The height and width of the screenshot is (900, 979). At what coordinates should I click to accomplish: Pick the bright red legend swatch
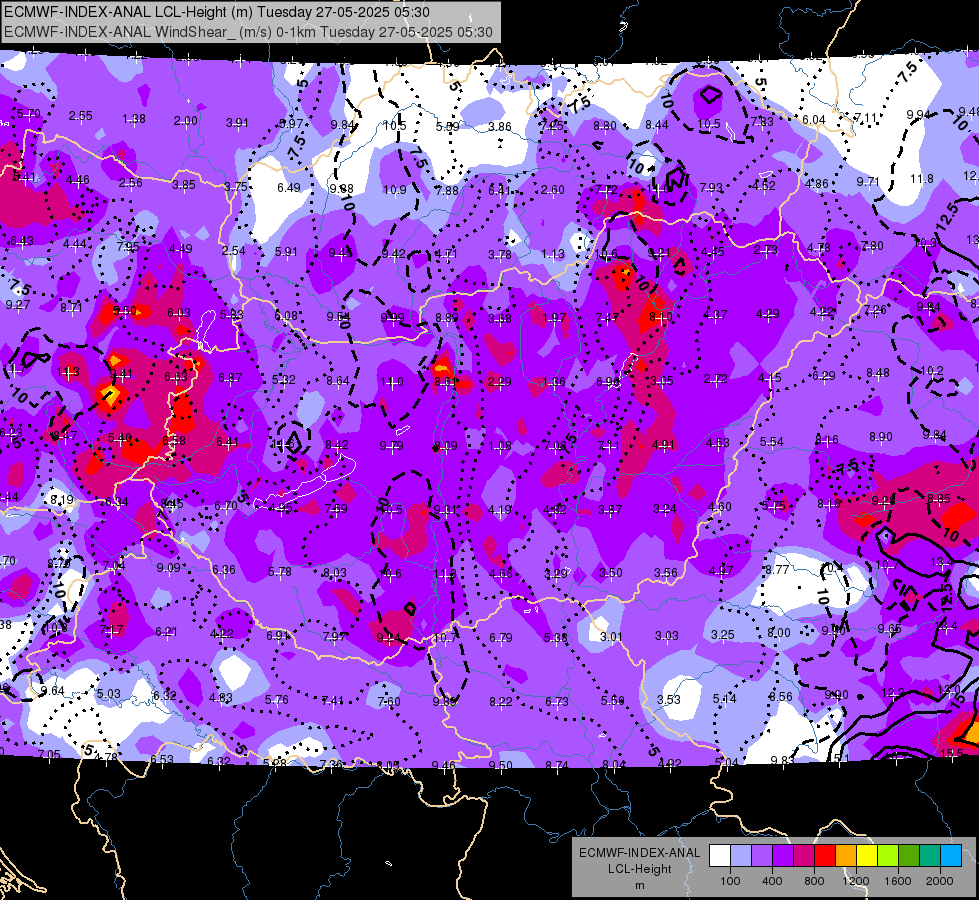pos(825,856)
